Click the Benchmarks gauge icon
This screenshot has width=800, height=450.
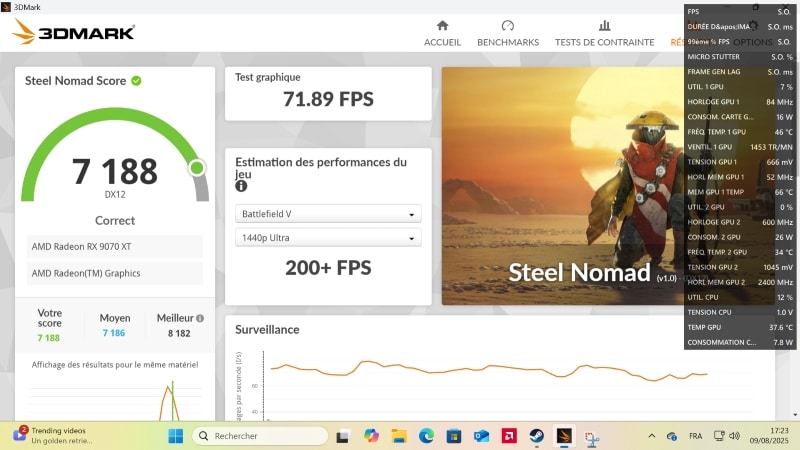coord(508,26)
